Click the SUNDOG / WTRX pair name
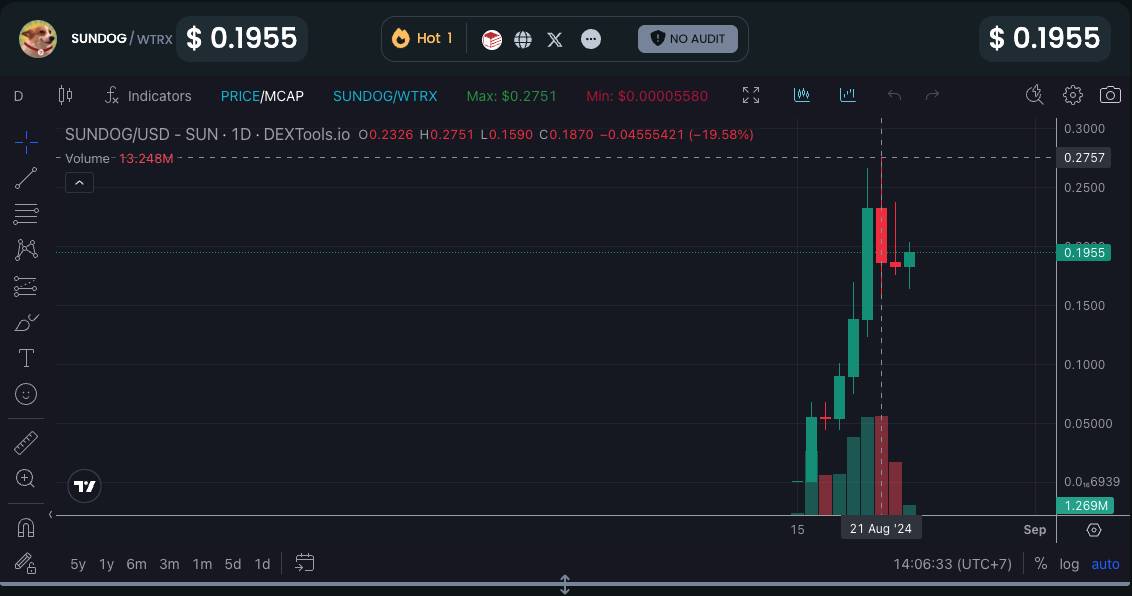The image size is (1132, 596). [121, 39]
